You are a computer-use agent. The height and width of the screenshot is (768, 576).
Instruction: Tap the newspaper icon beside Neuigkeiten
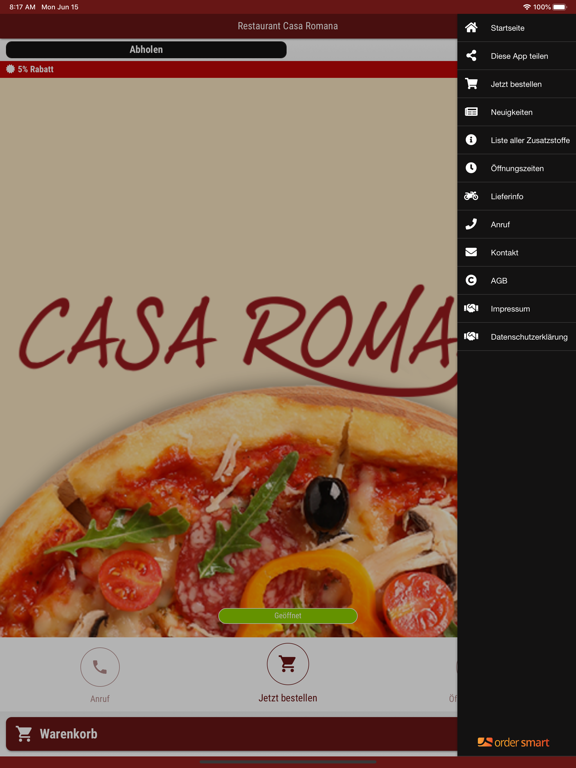click(x=471, y=112)
